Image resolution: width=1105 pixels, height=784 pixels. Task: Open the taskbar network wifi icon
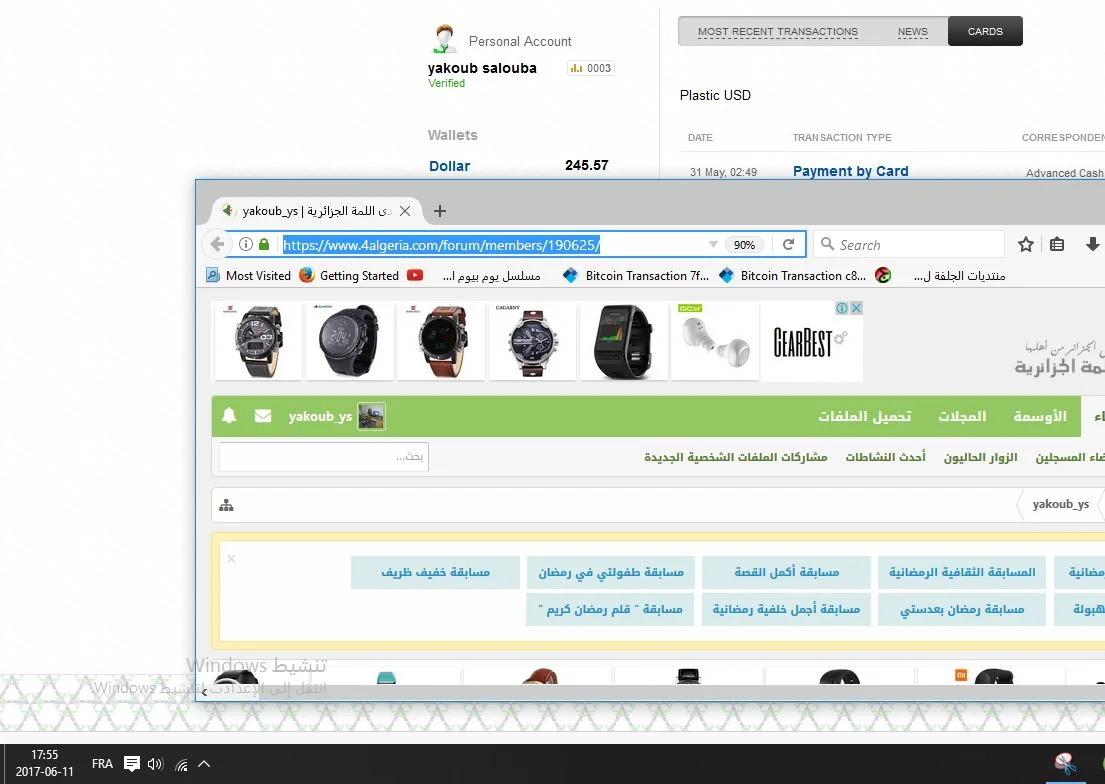(182, 764)
